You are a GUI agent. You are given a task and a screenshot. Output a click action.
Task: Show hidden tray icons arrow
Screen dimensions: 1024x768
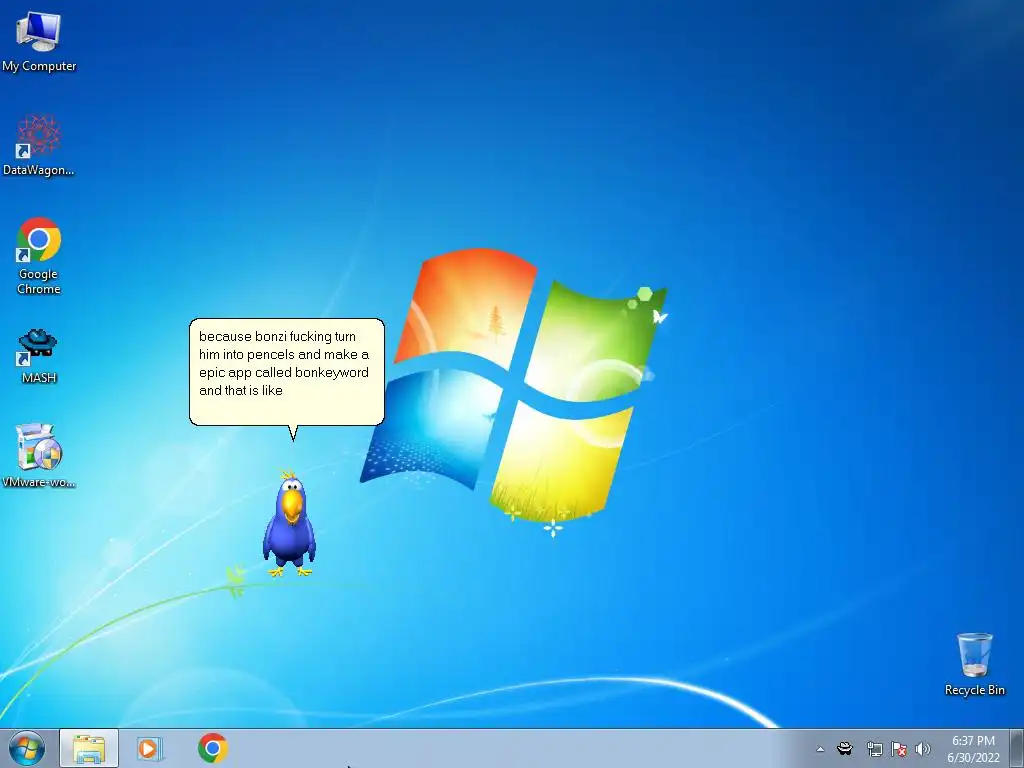820,749
